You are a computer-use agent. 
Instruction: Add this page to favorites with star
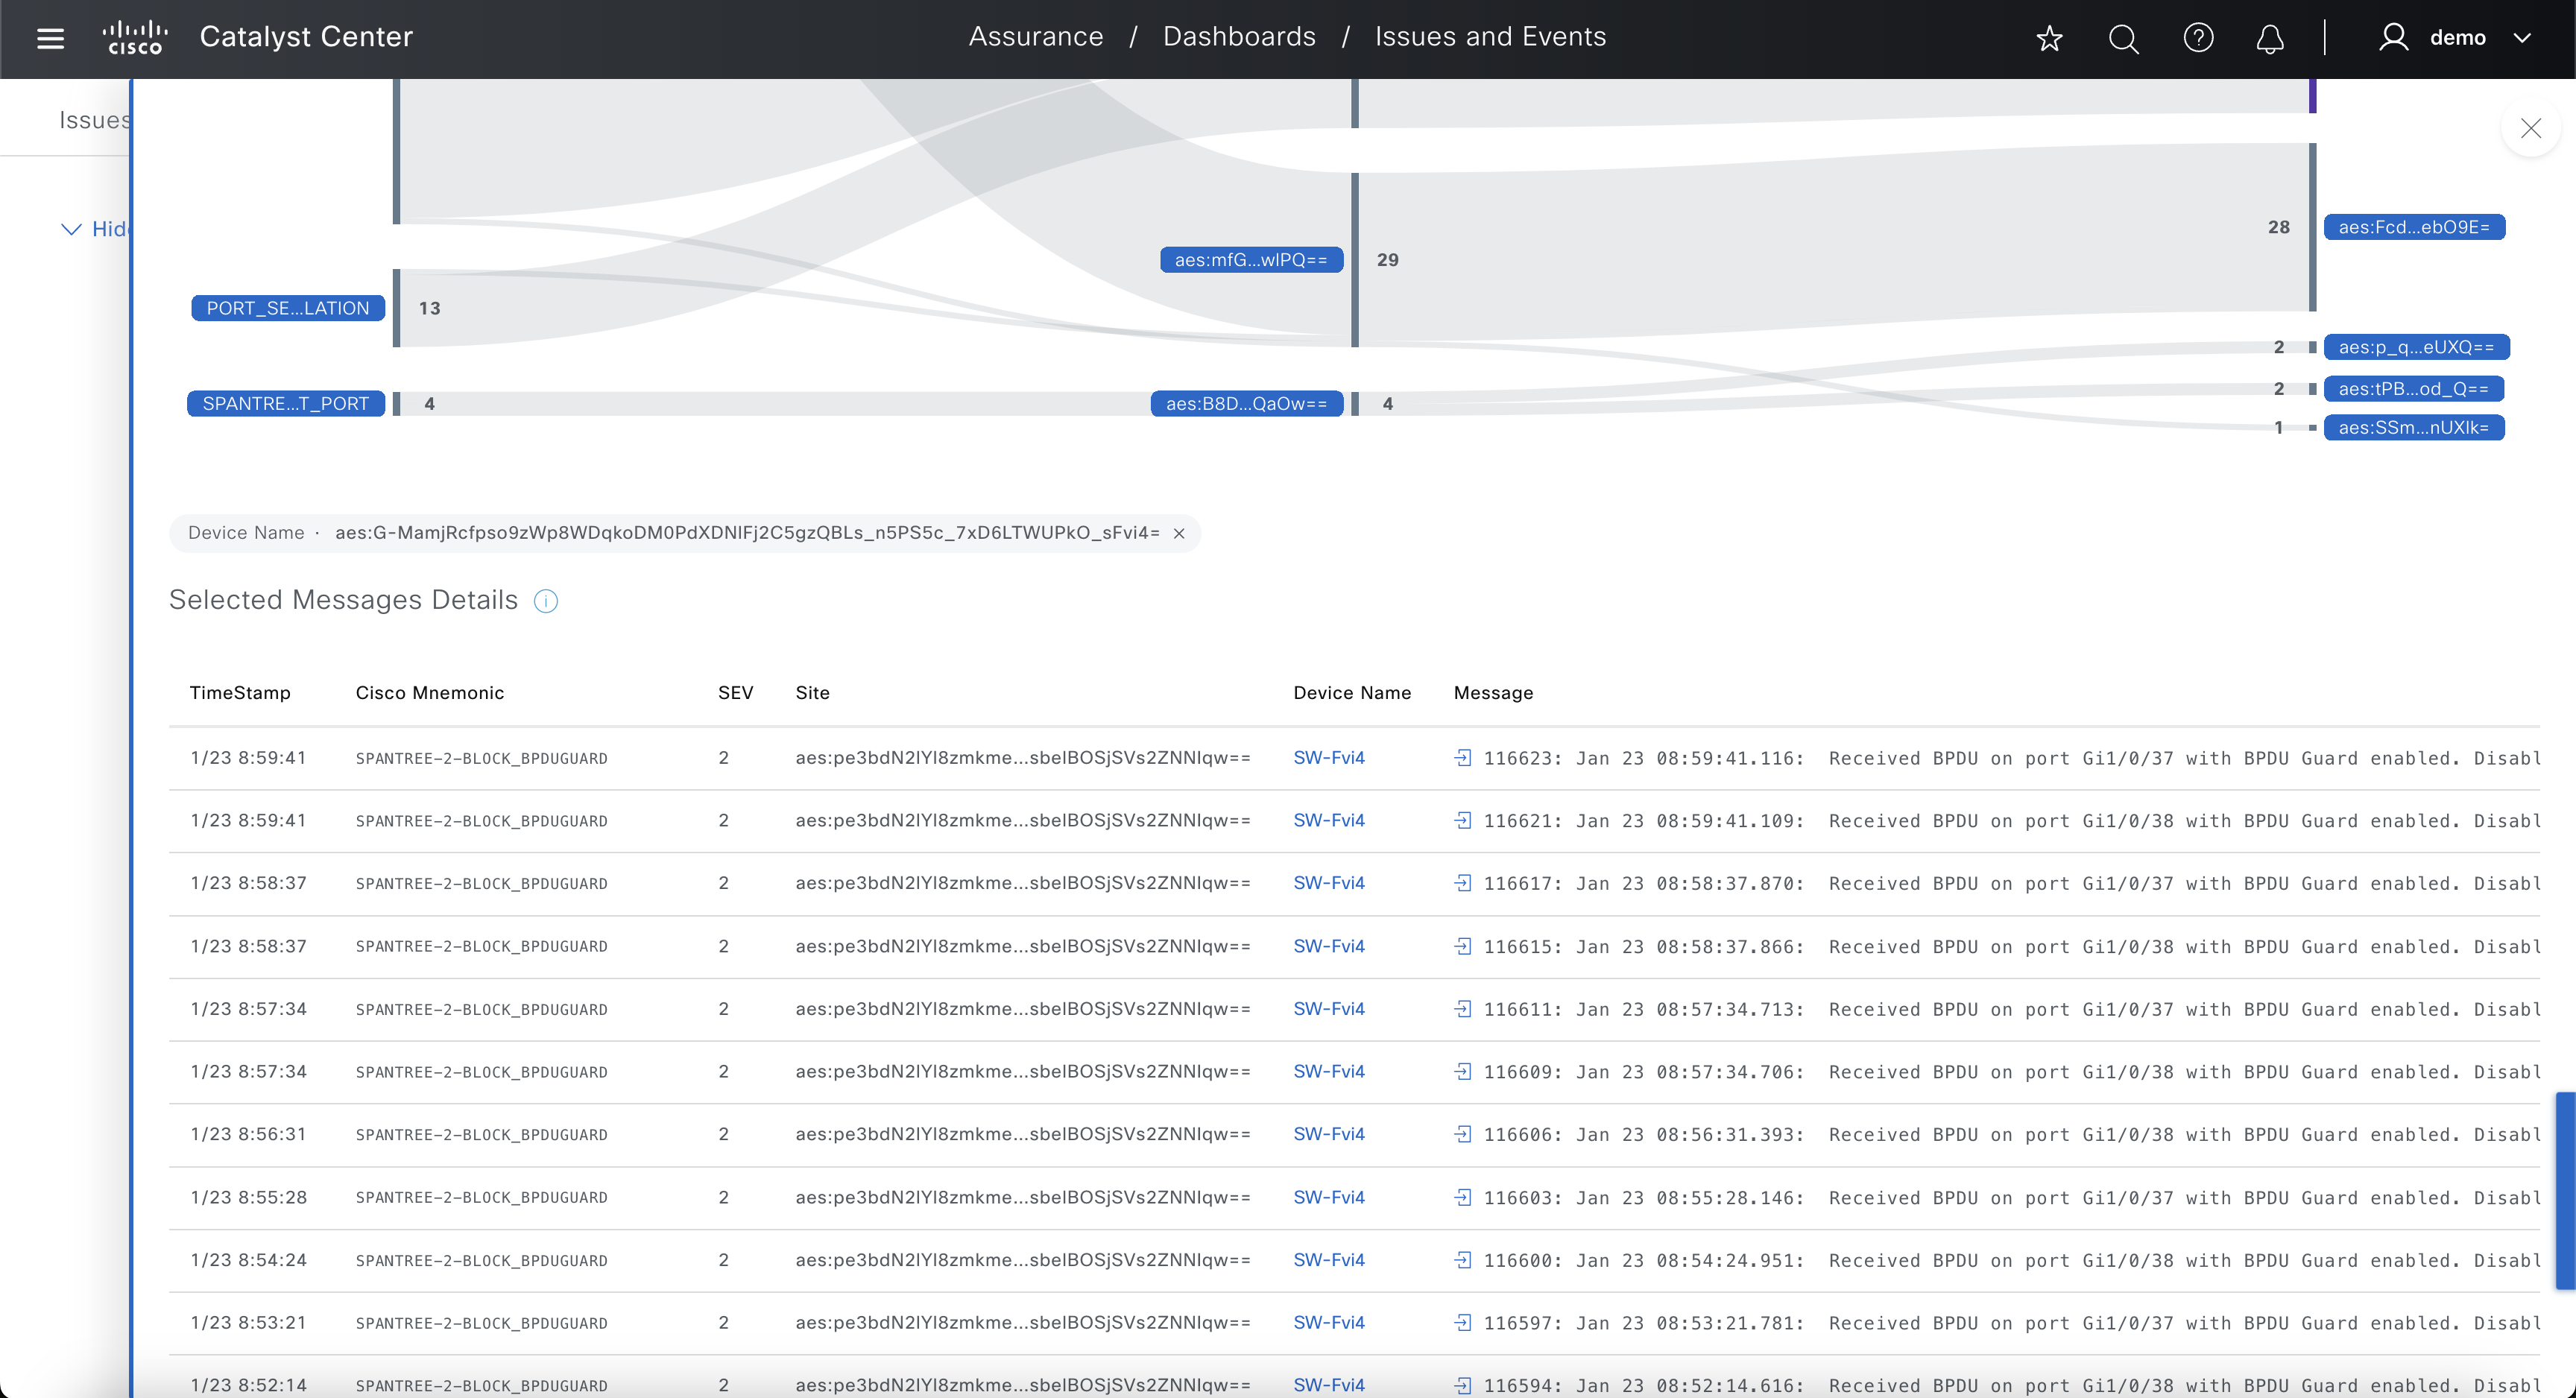click(x=2049, y=38)
